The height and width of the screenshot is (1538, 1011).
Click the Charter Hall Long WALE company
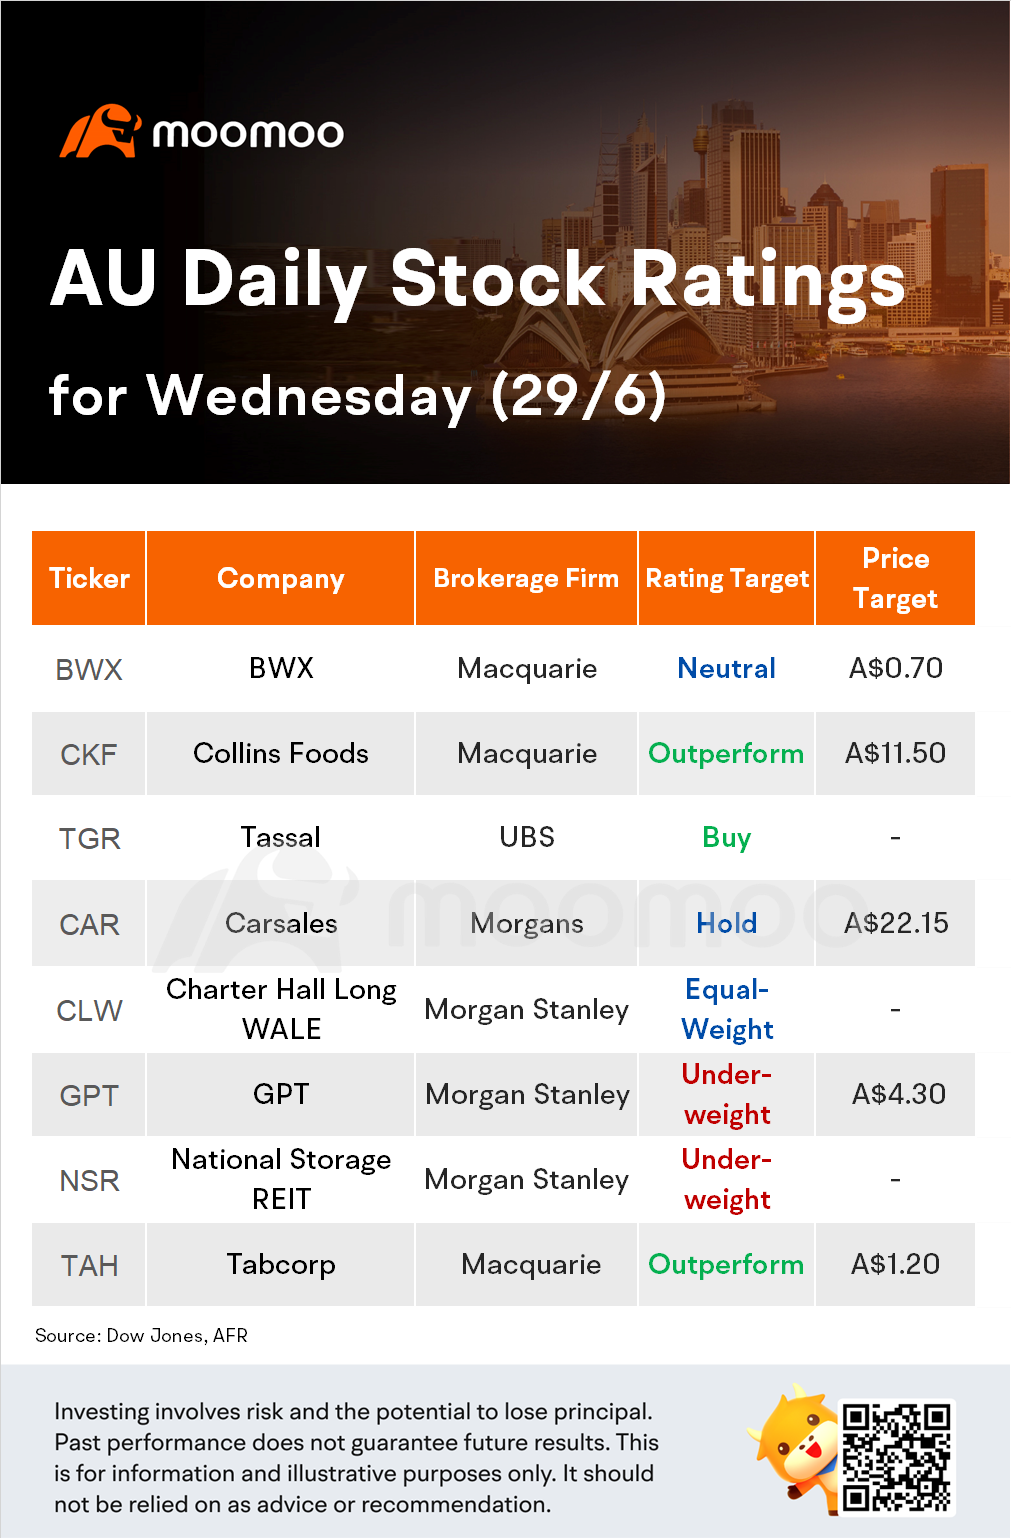[281, 1009]
